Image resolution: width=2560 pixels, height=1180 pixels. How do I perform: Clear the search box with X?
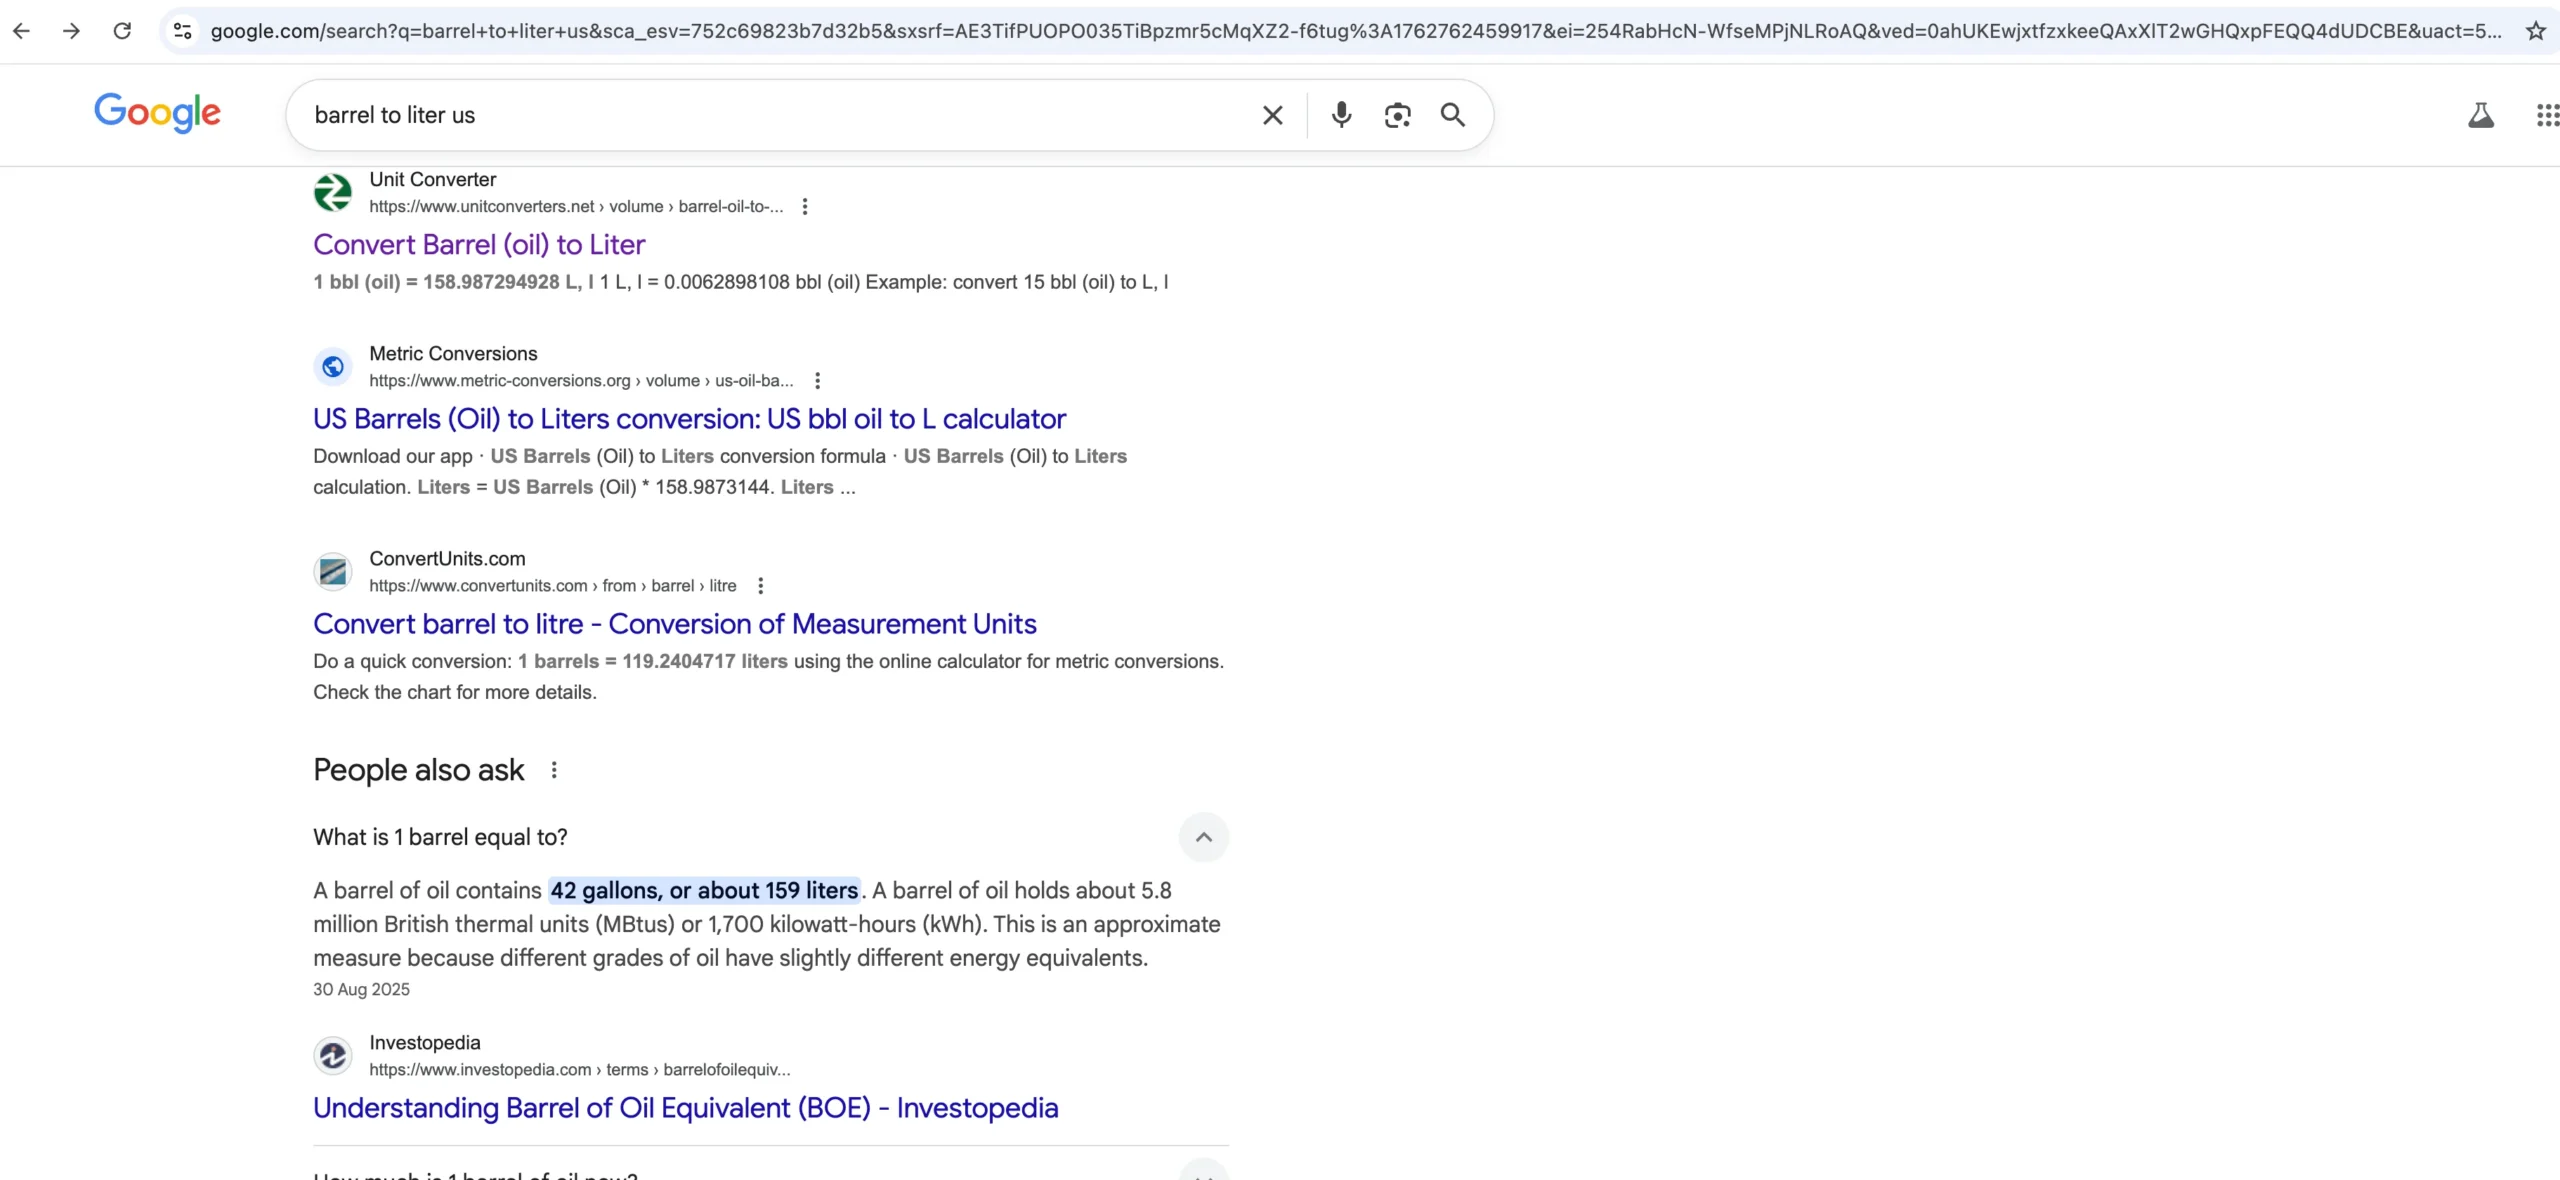tap(1272, 115)
